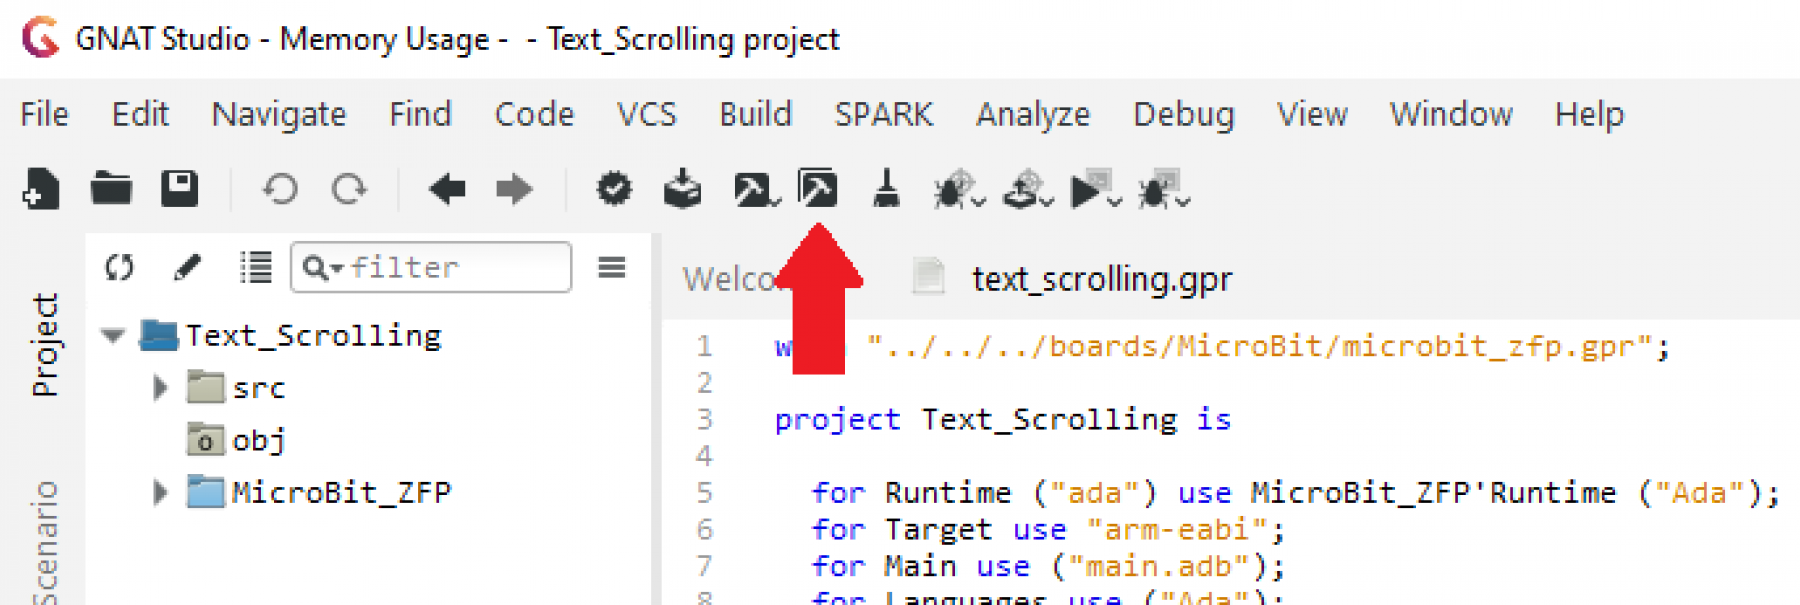Select the Text_Scrolling root label
The width and height of the screenshot is (1800, 605).
click(x=314, y=335)
